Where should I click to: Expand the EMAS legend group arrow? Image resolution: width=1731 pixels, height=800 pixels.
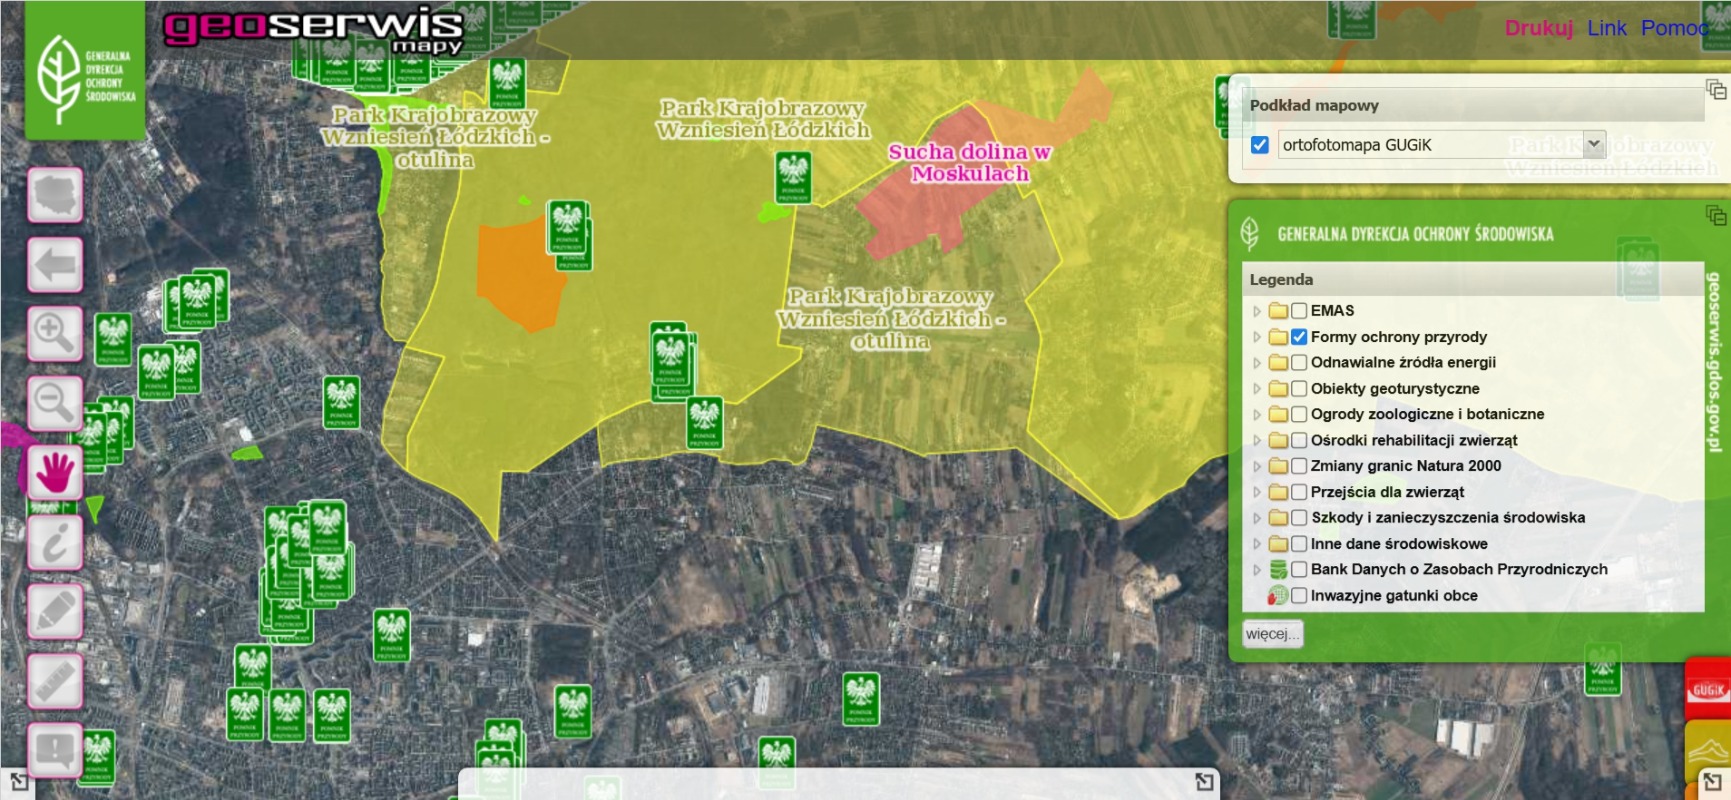coord(1257,311)
